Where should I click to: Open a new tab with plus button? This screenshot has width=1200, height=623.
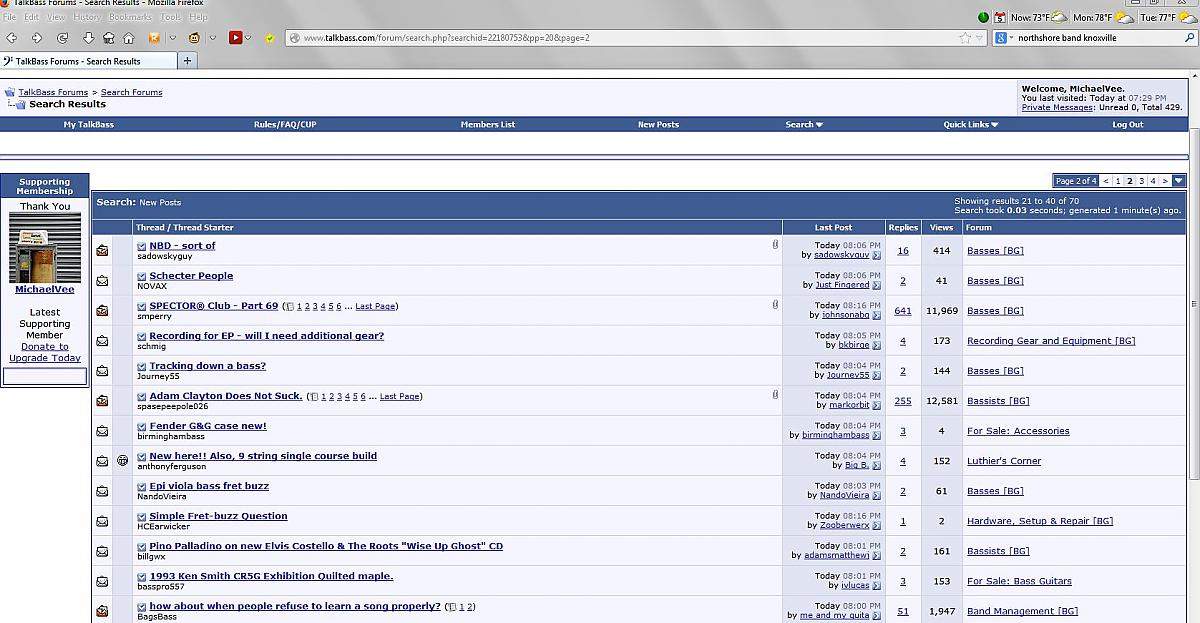(186, 61)
